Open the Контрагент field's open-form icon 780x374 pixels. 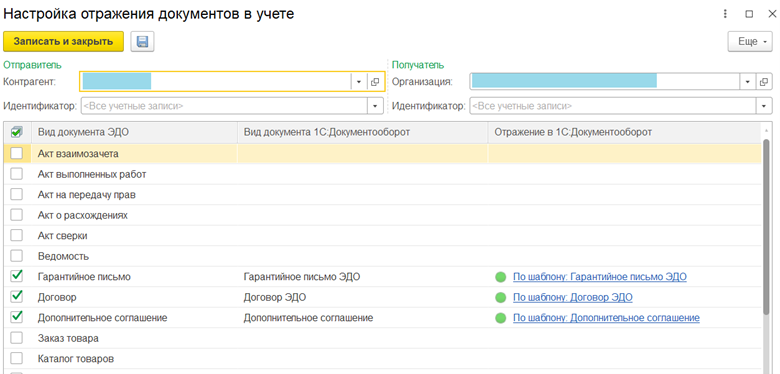pos(375,82)
